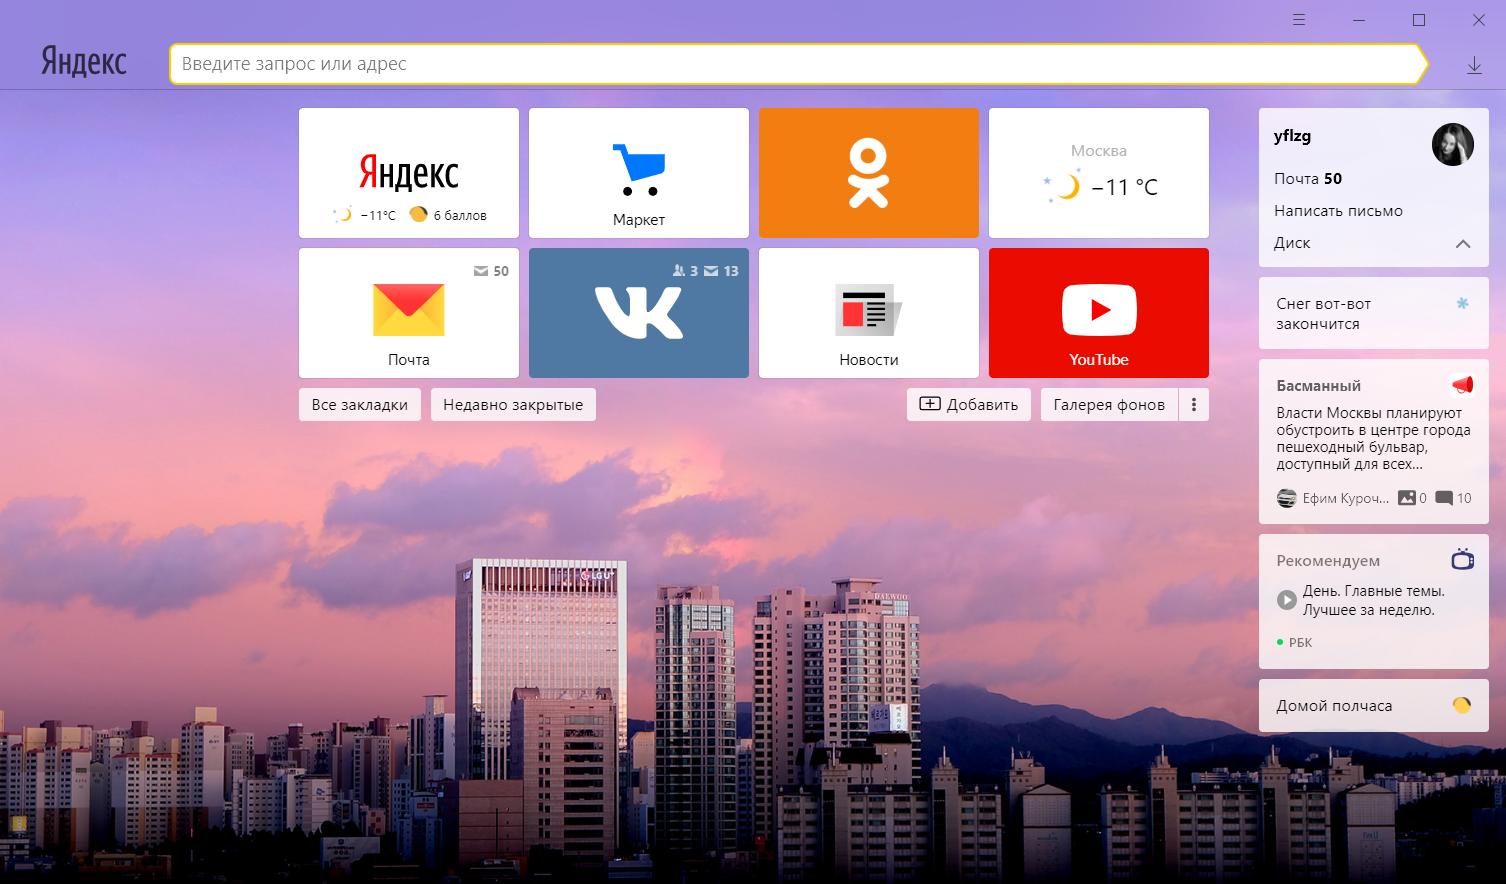Open the Odnoklassniki orange tile
The width and height of the screenshot is (1506, 884).
pyautogui.click(x=868, y=173)
